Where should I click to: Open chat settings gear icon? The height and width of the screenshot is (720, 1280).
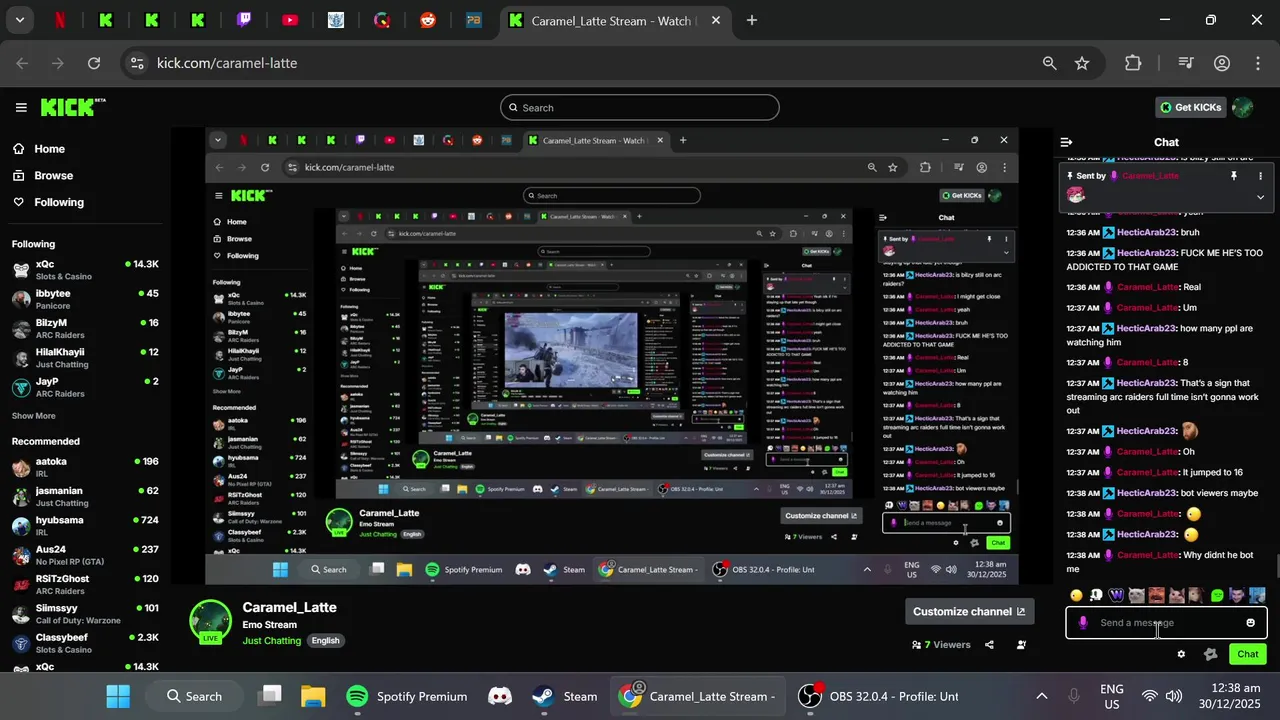click(x=1181, y=654)
